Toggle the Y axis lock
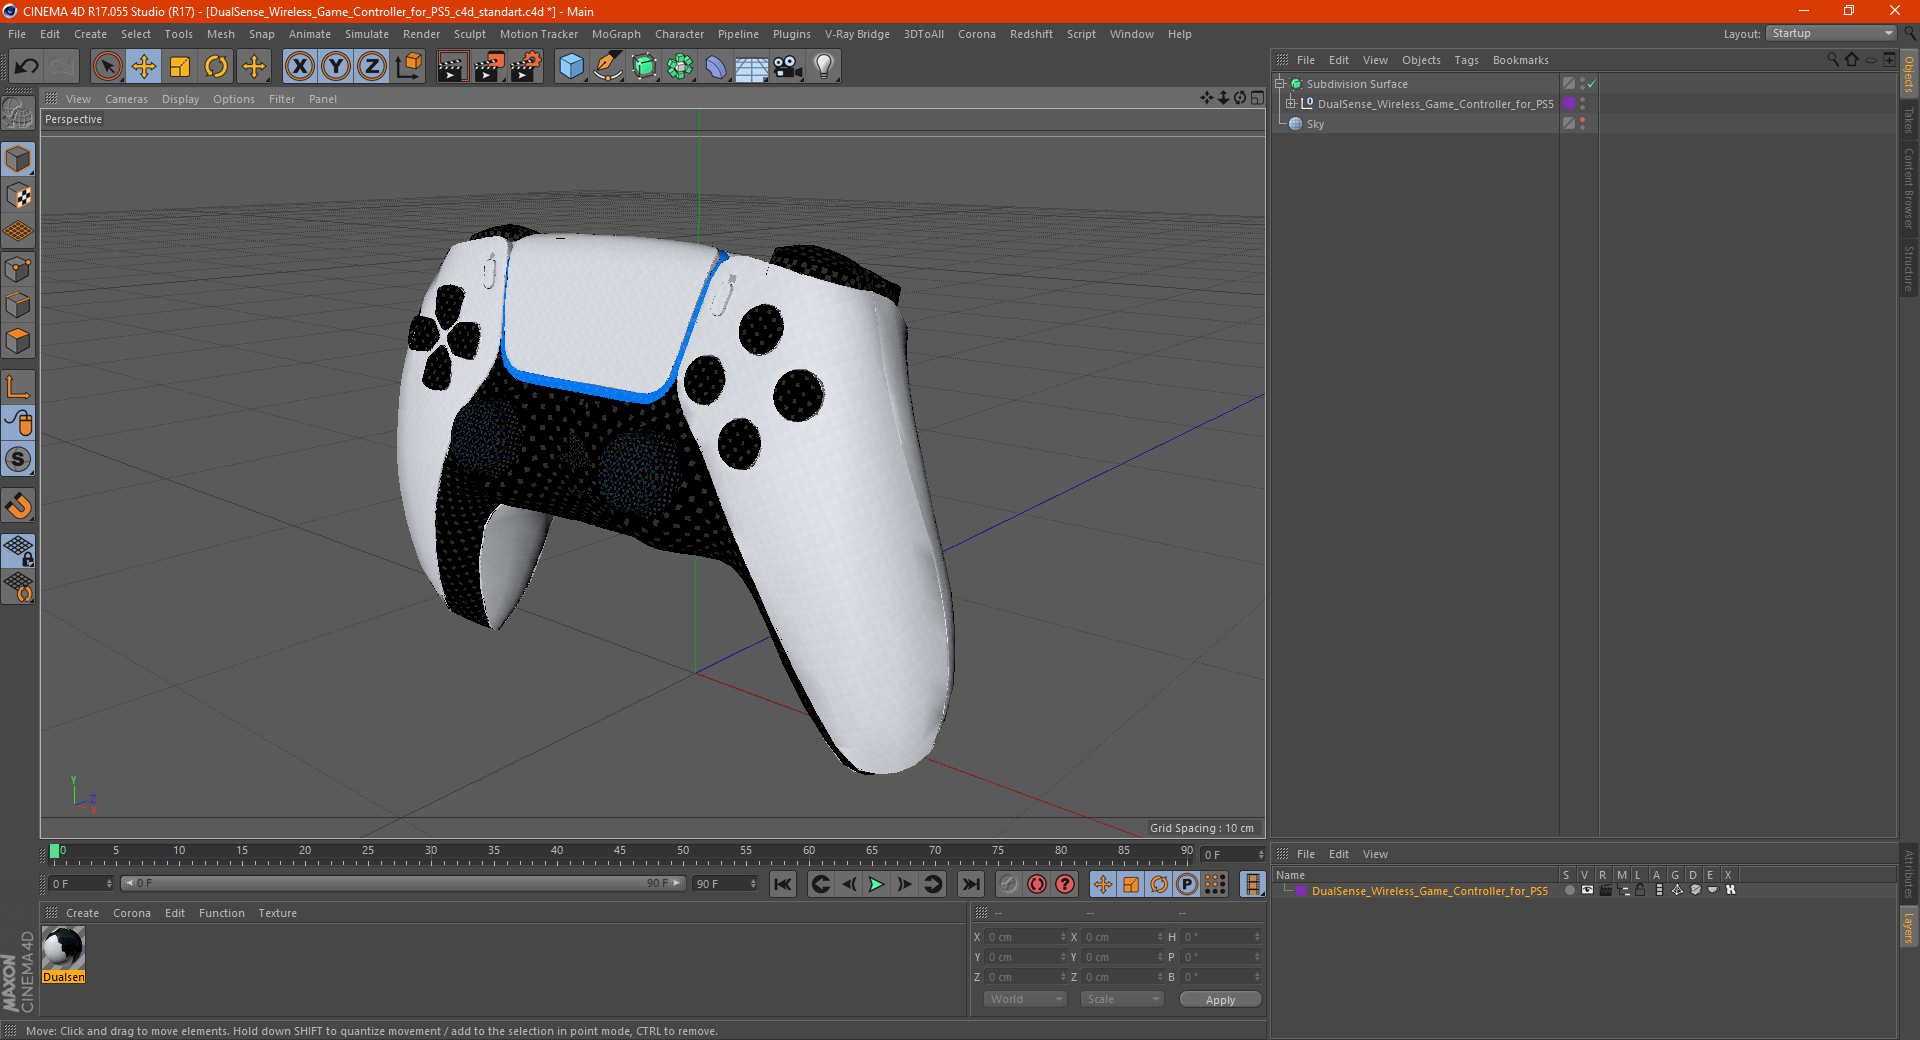This screenshot has width=1920, height=1040. point(336,67)
